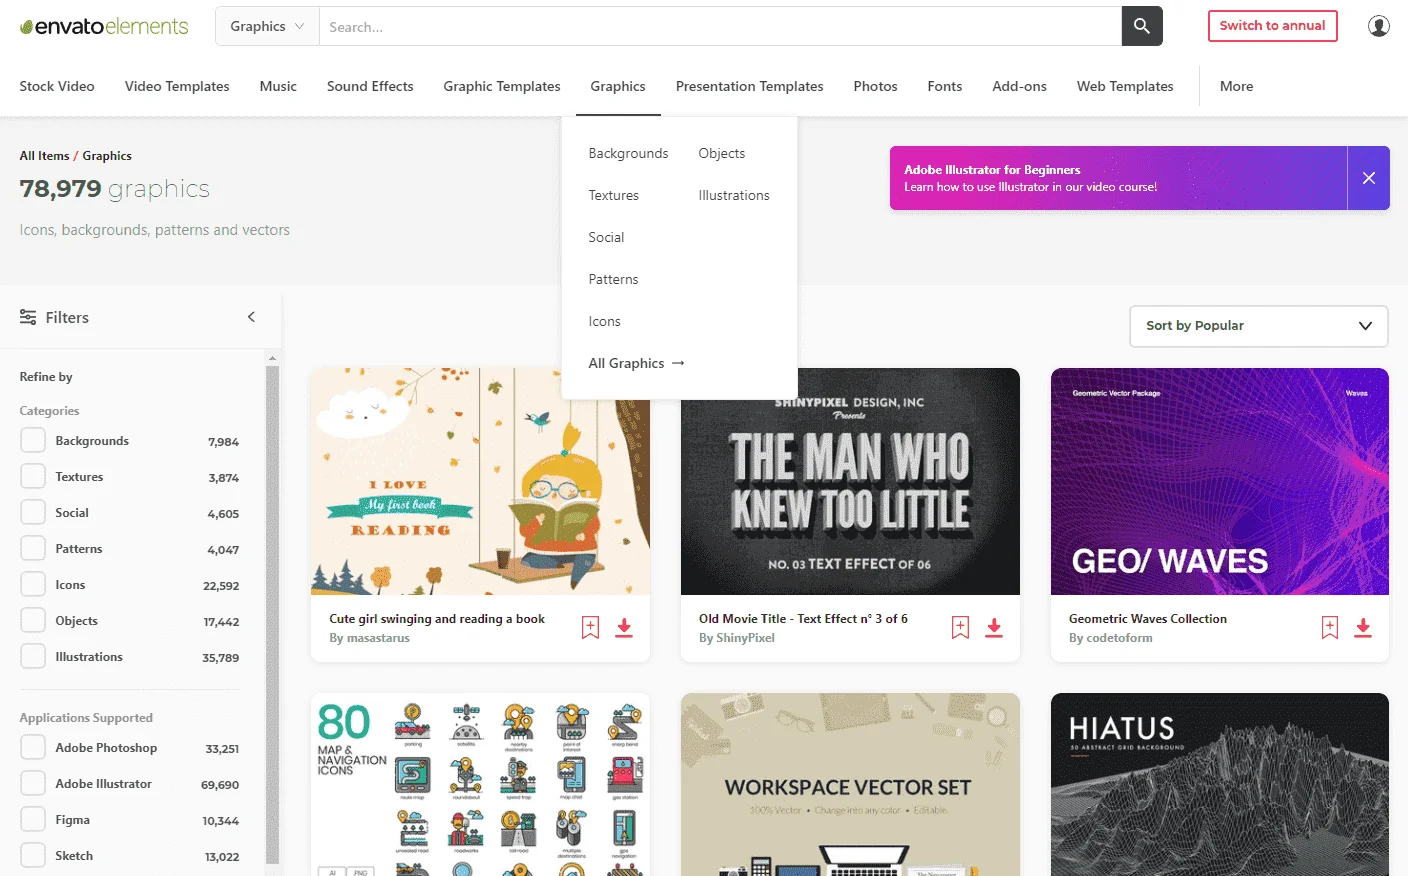The height and width of the screenshot is (876, 1408).
Task: Select the Graphics navigation tab
Action: pos(618,86)
